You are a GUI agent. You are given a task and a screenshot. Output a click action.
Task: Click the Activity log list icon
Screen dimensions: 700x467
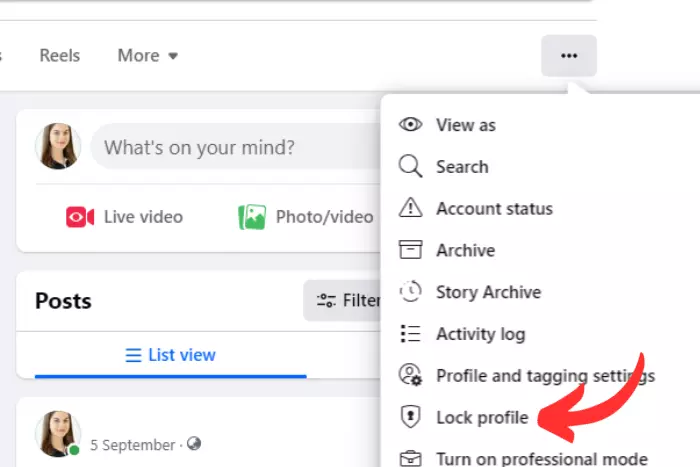(x=410, y=333)
